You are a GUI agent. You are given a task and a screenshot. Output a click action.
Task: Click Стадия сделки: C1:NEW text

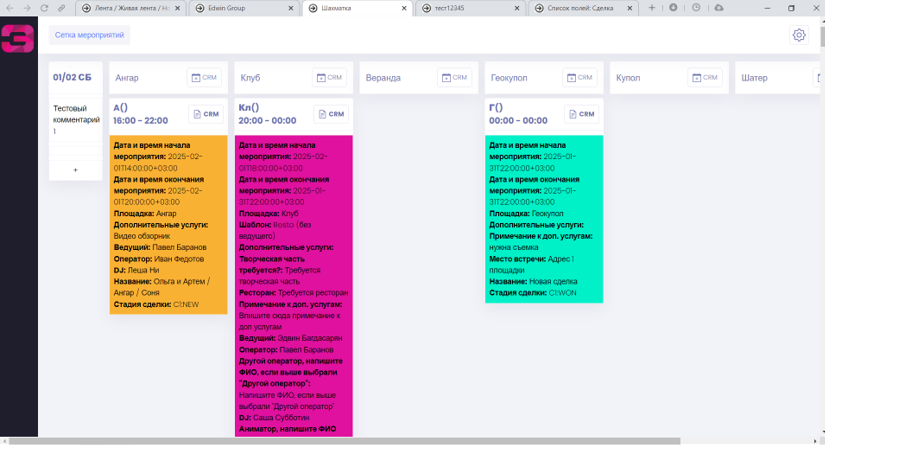[157, 304]
